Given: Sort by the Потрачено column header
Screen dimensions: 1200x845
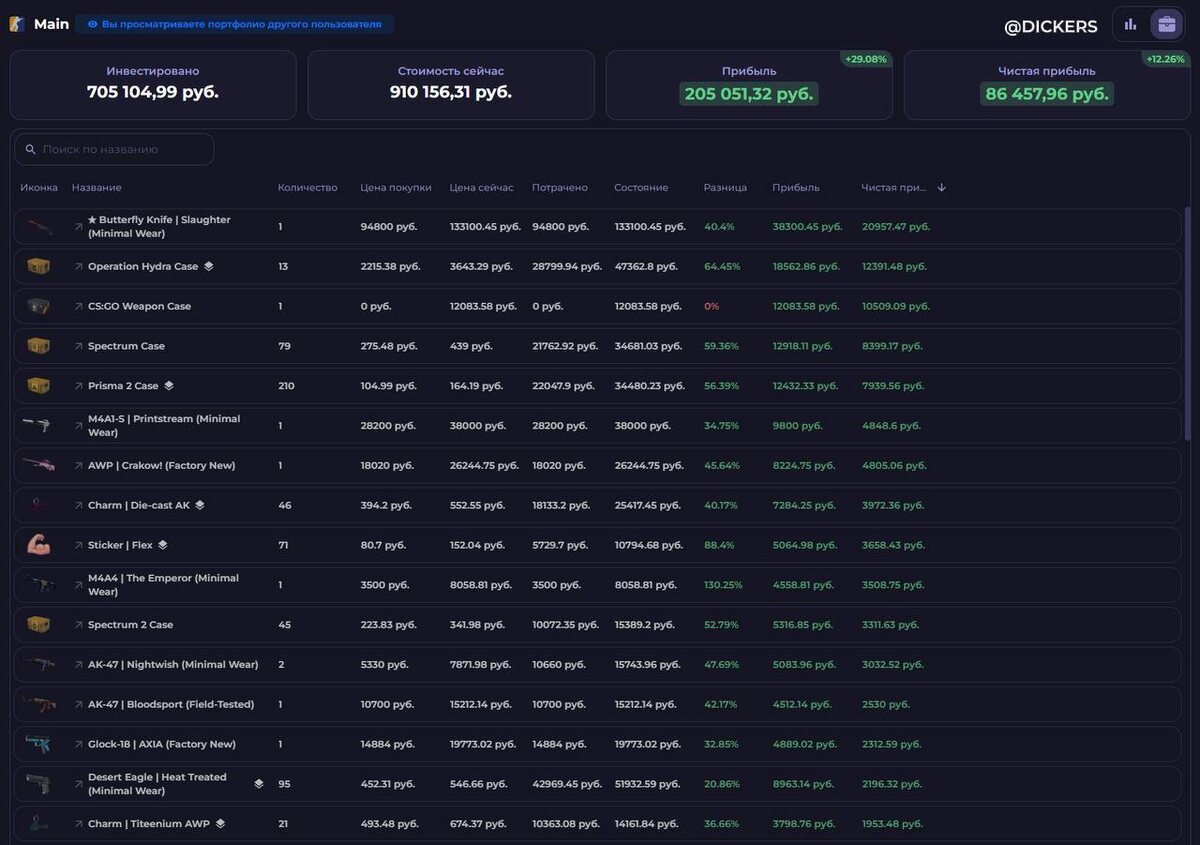Looking at the screenshot, I should click(x=560, y=187).
